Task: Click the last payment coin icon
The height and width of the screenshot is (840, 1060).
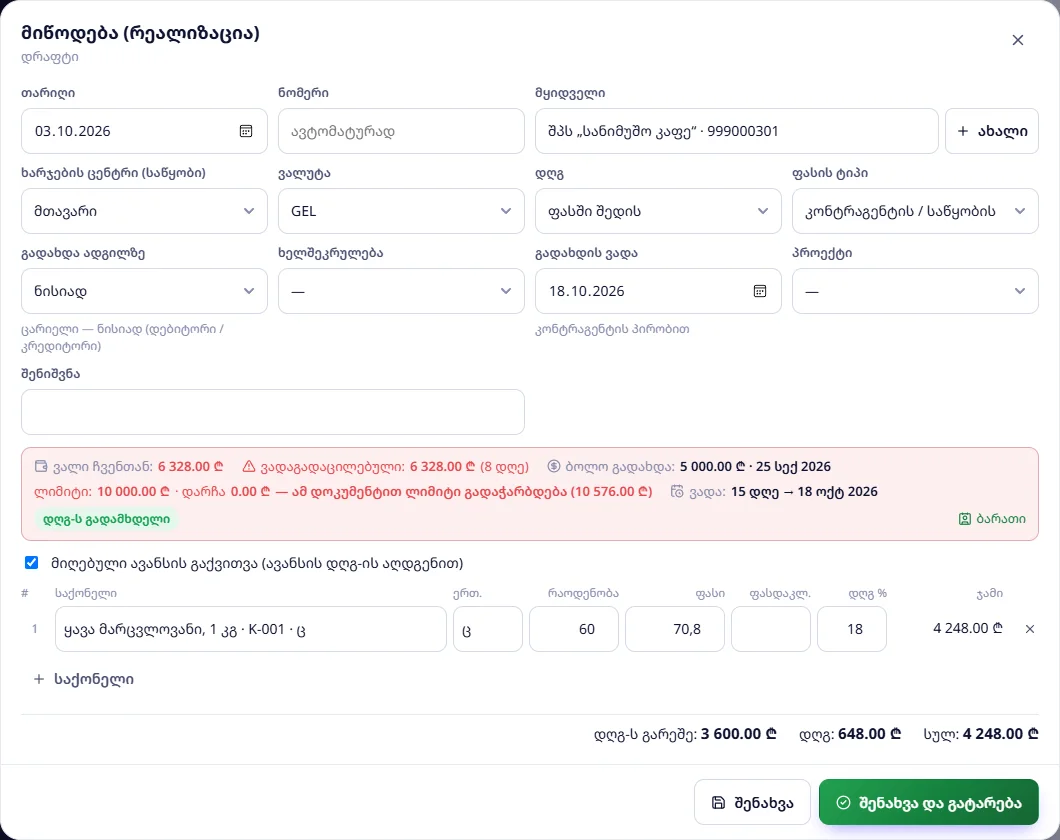Action: coord(554,466)
